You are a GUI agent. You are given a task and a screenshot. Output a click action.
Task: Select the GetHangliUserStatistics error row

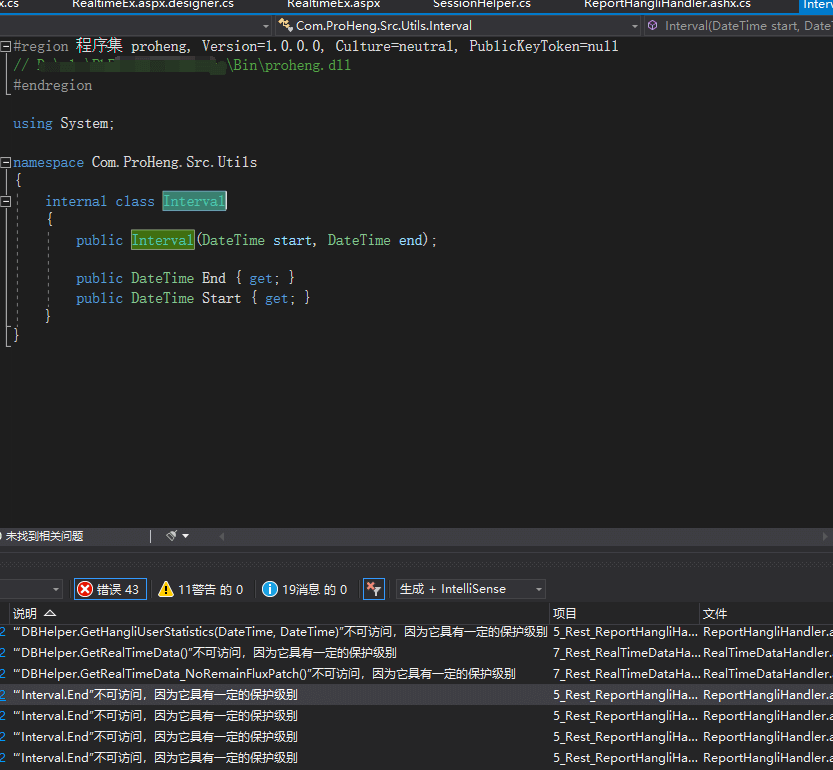coord(280,632)
